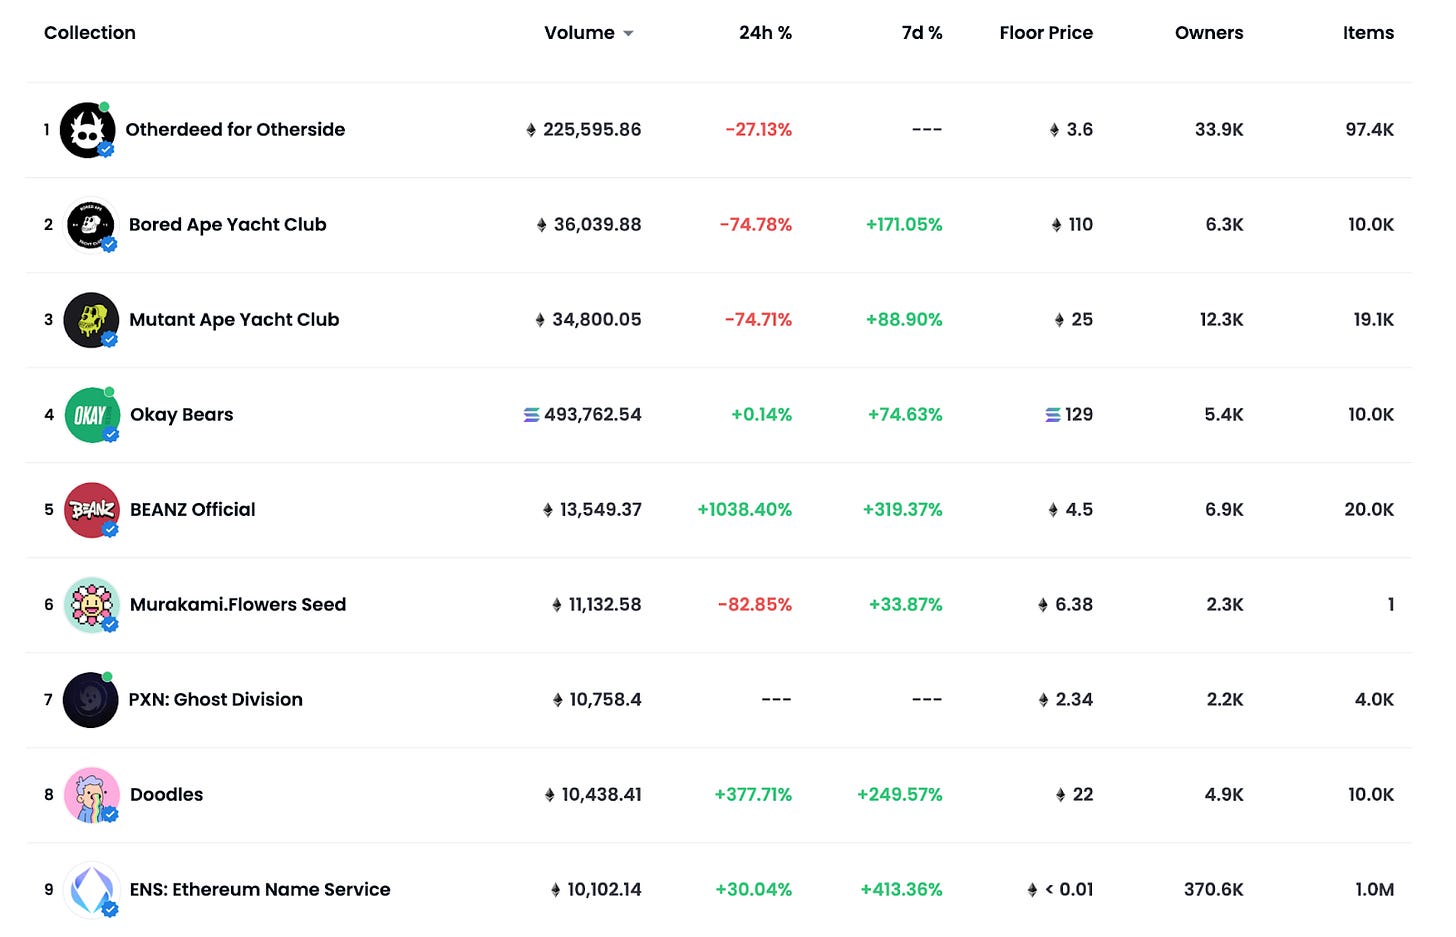Click Solana icon beside floor price 129
Screen dimensions: 1456x937
[1053, 415]
